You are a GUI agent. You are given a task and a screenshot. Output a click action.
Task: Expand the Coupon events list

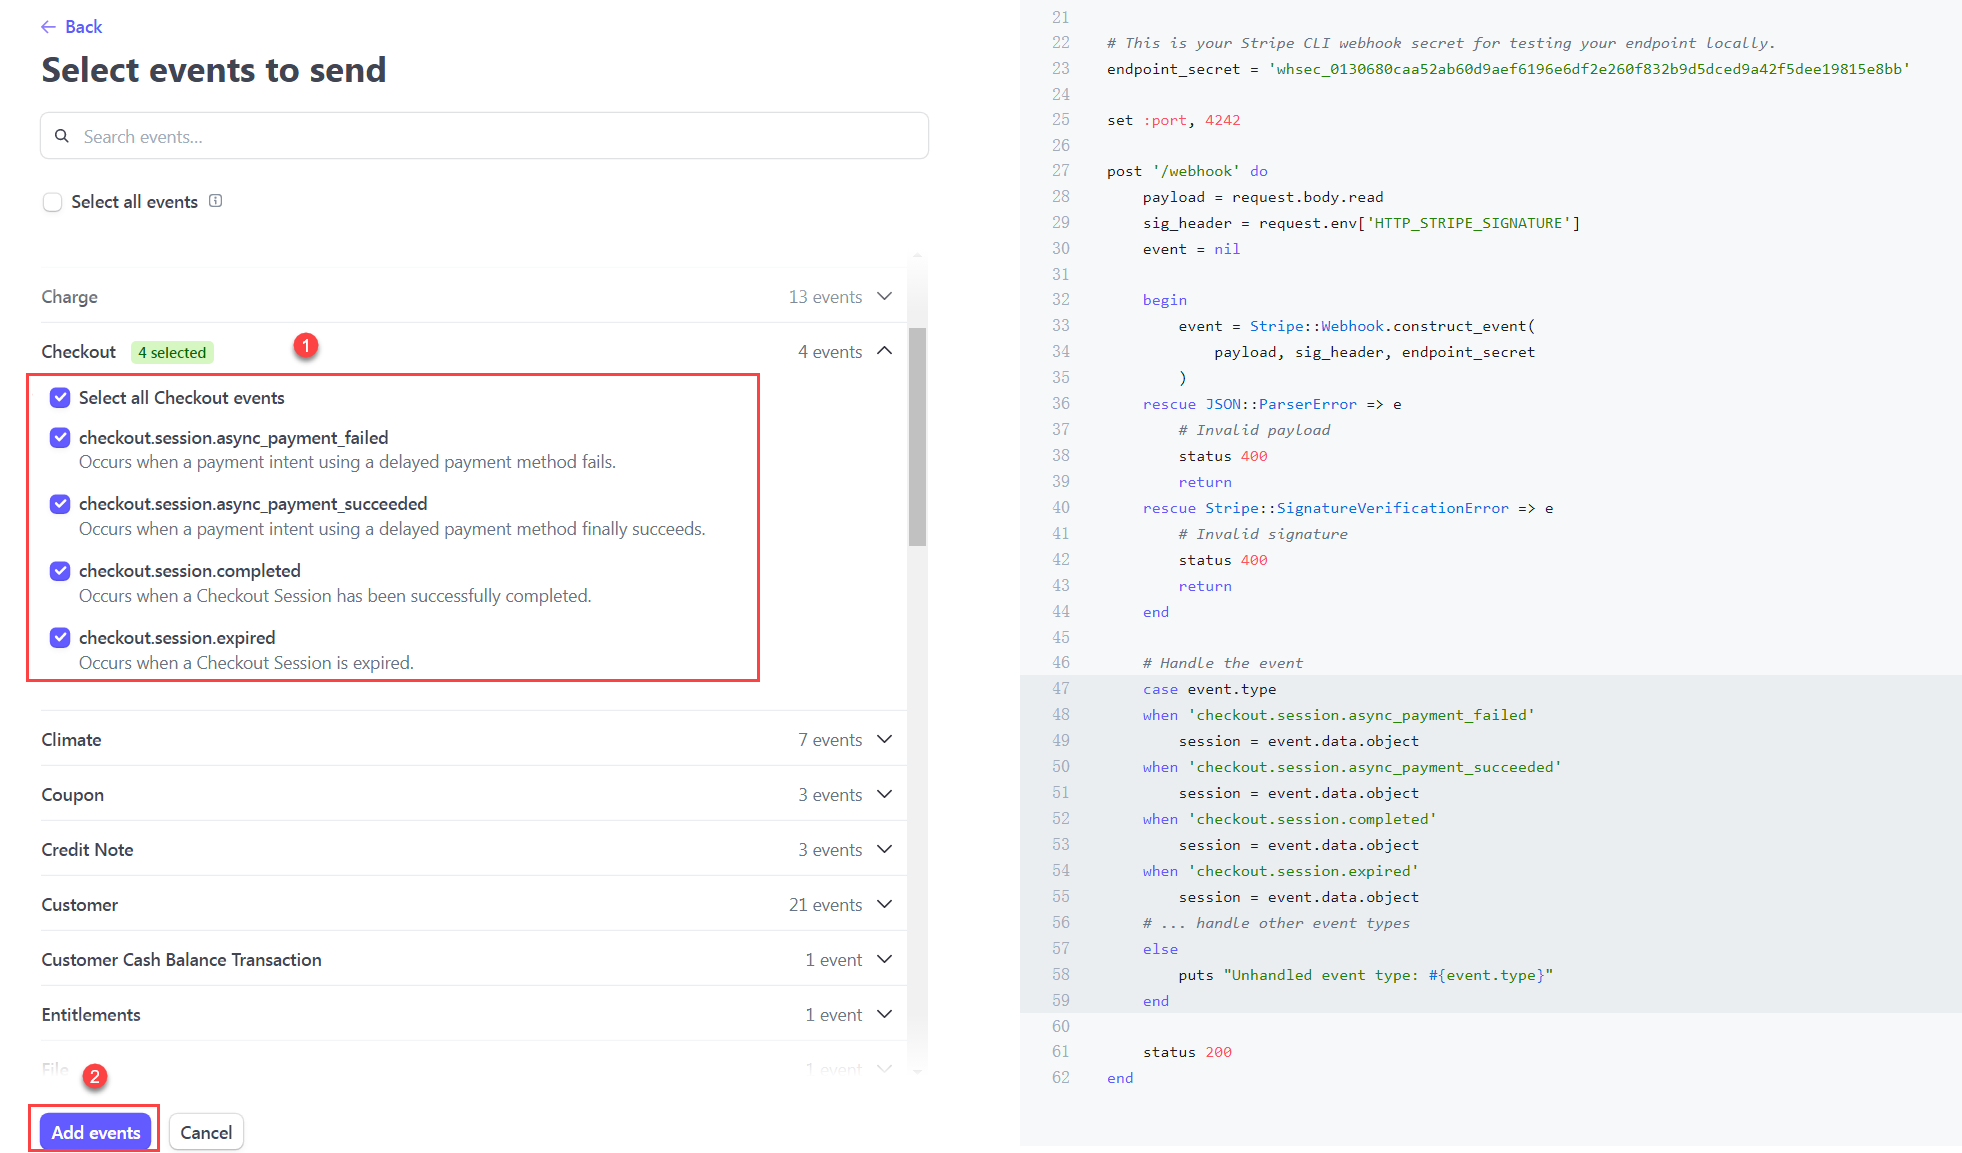884,794
